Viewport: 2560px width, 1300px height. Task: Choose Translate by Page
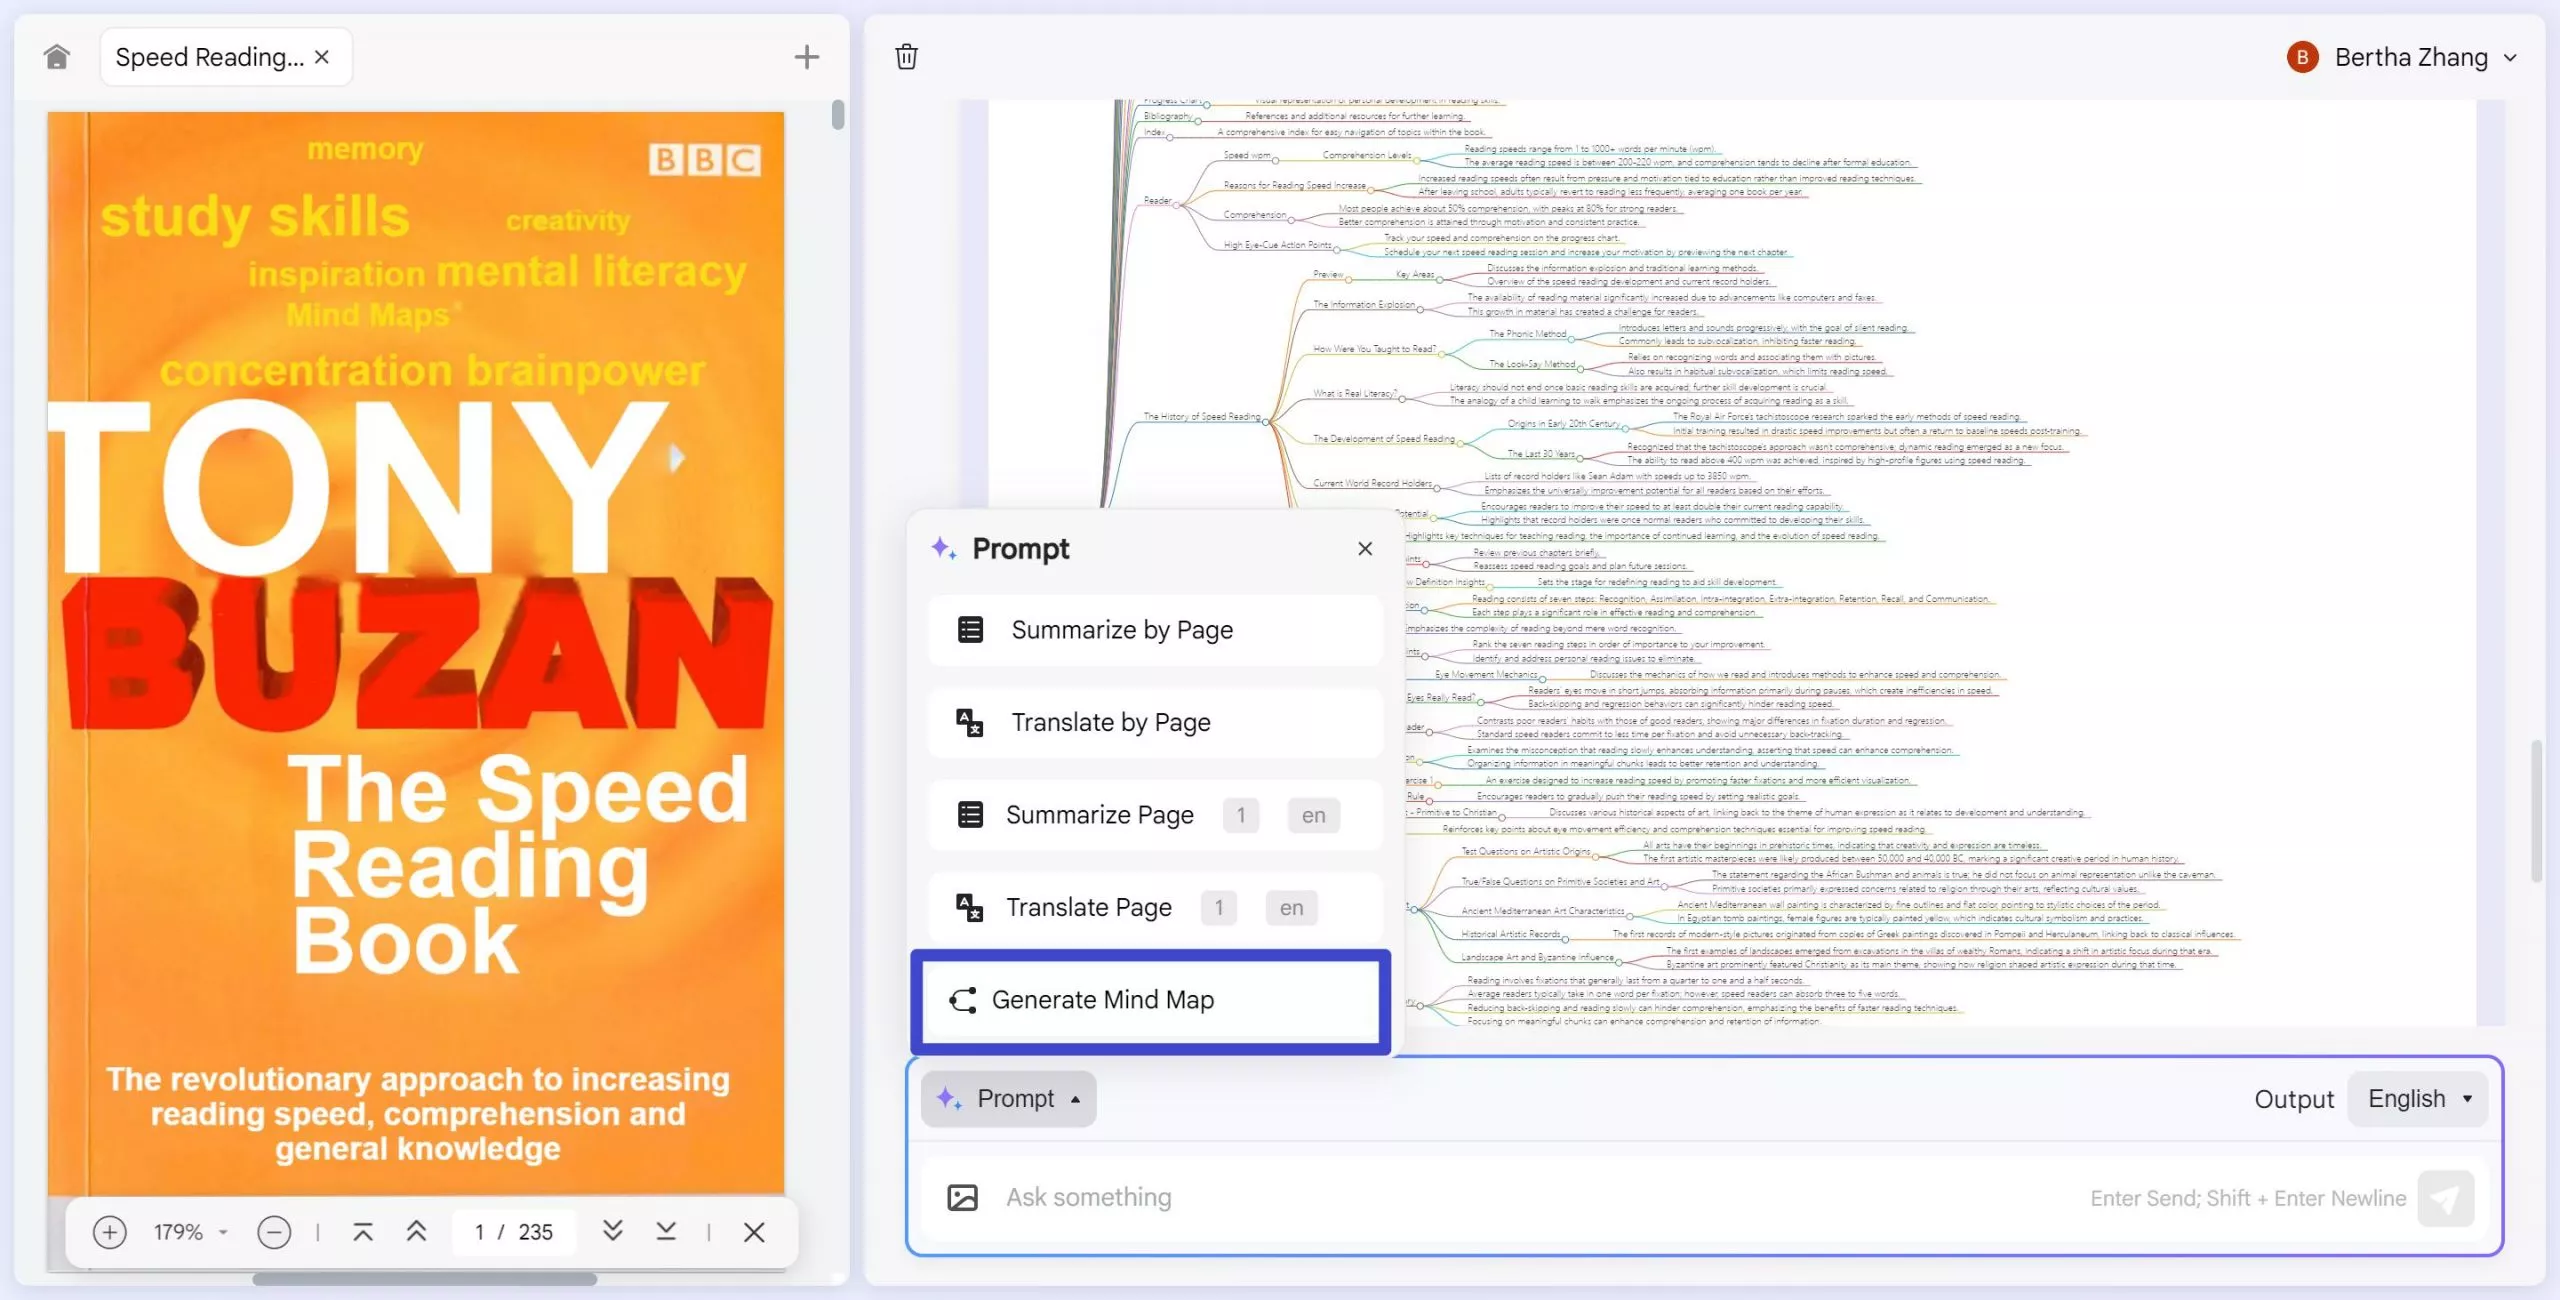click(1155, 722)
